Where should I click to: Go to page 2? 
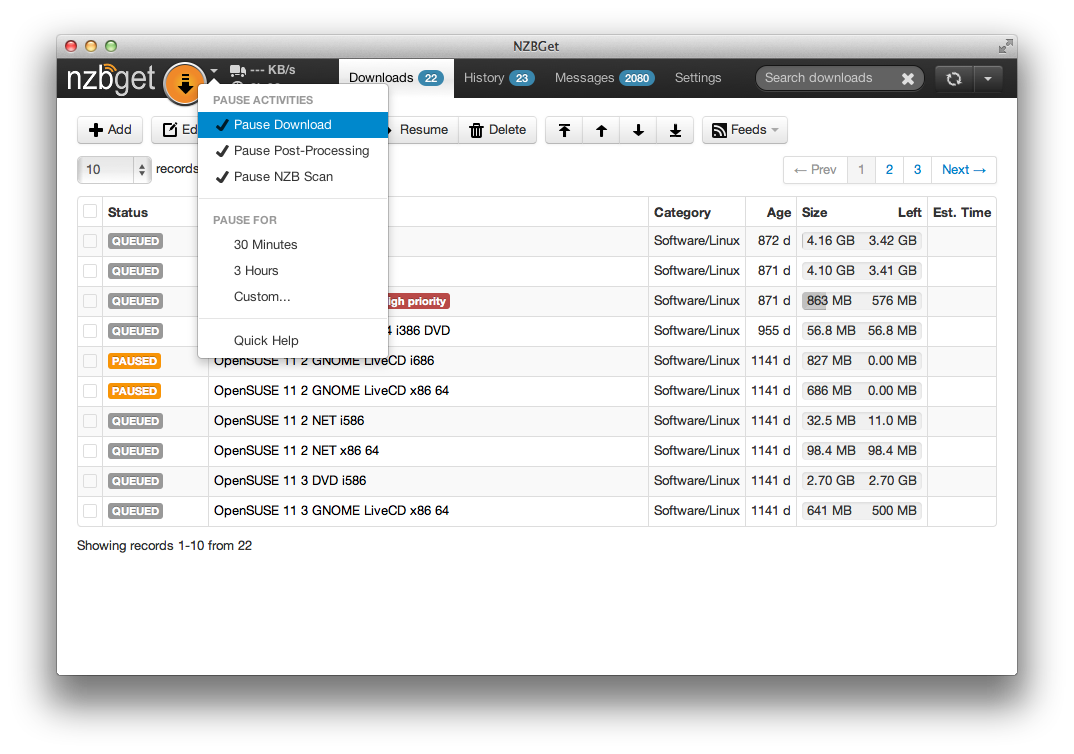889,170
